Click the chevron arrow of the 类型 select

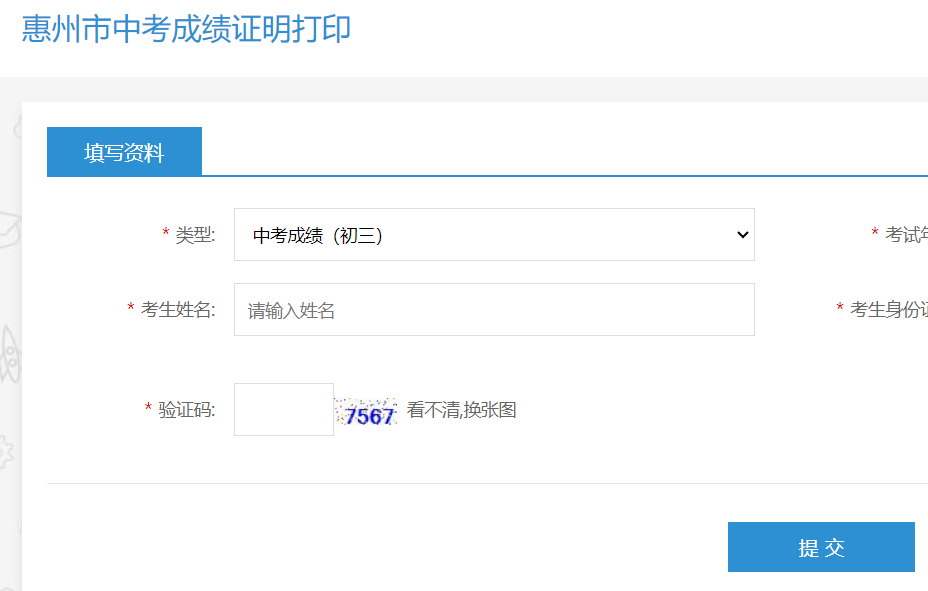point(742,235)
